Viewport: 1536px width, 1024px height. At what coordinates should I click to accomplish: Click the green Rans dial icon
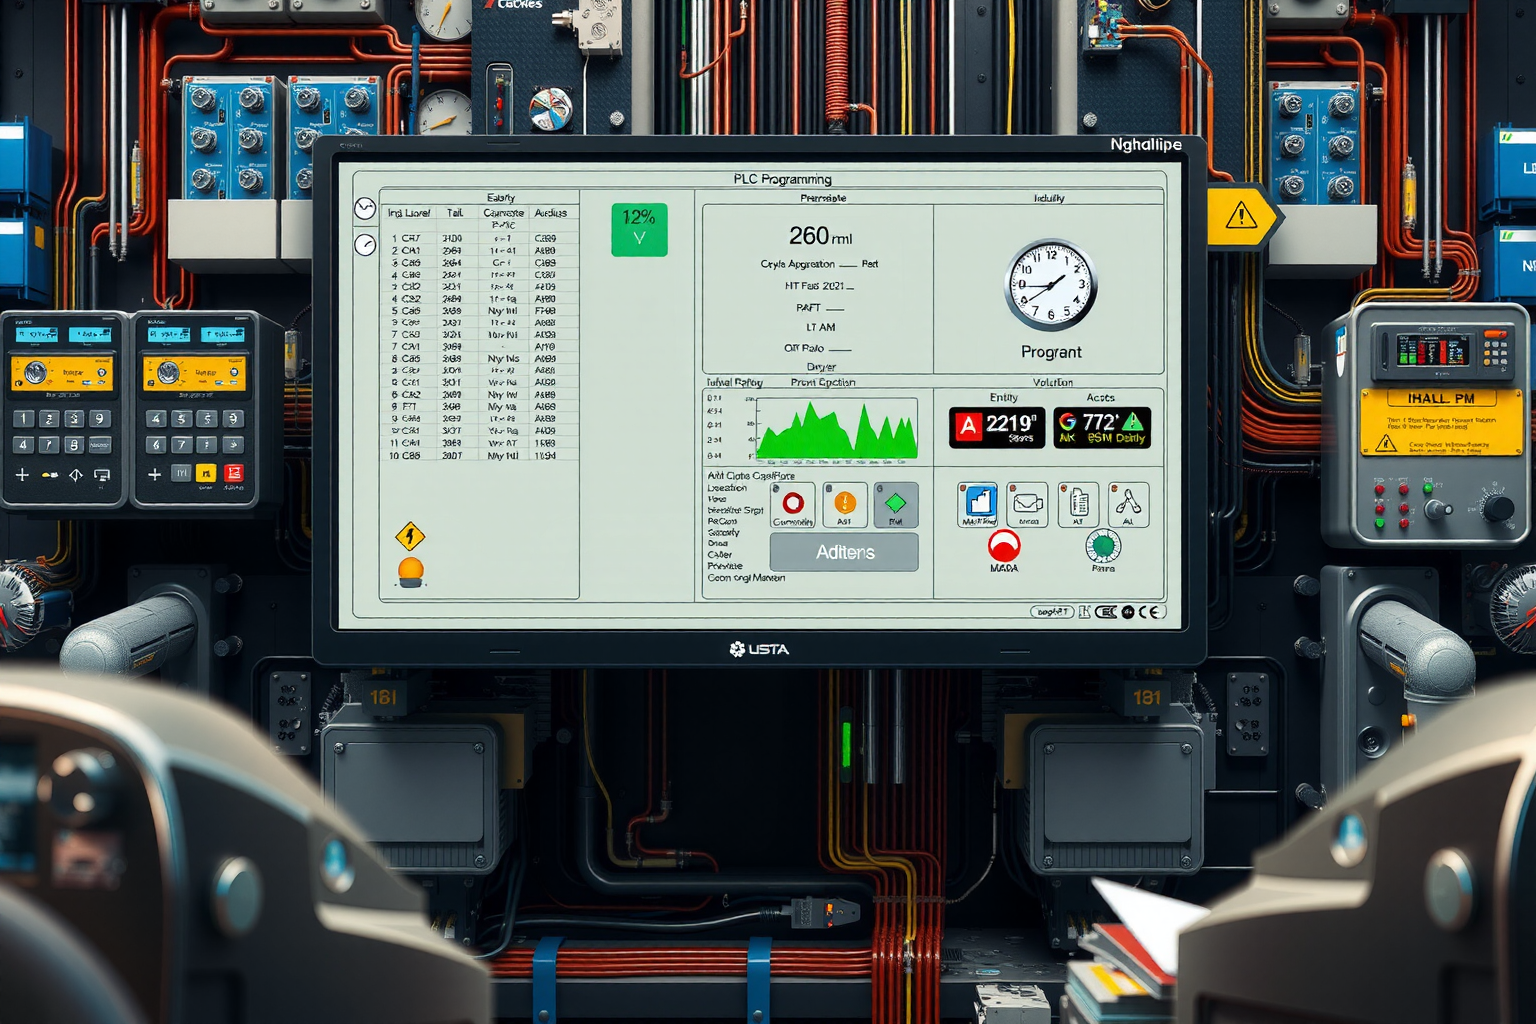click(1103, 546)
